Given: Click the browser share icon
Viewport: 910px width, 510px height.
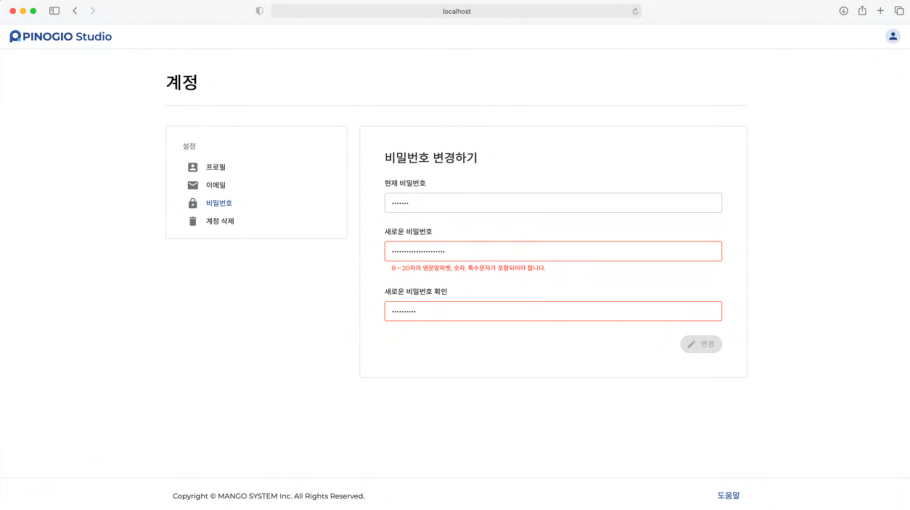Looking at the screenshot, I should pyautogui.click(x=862, y=11).
